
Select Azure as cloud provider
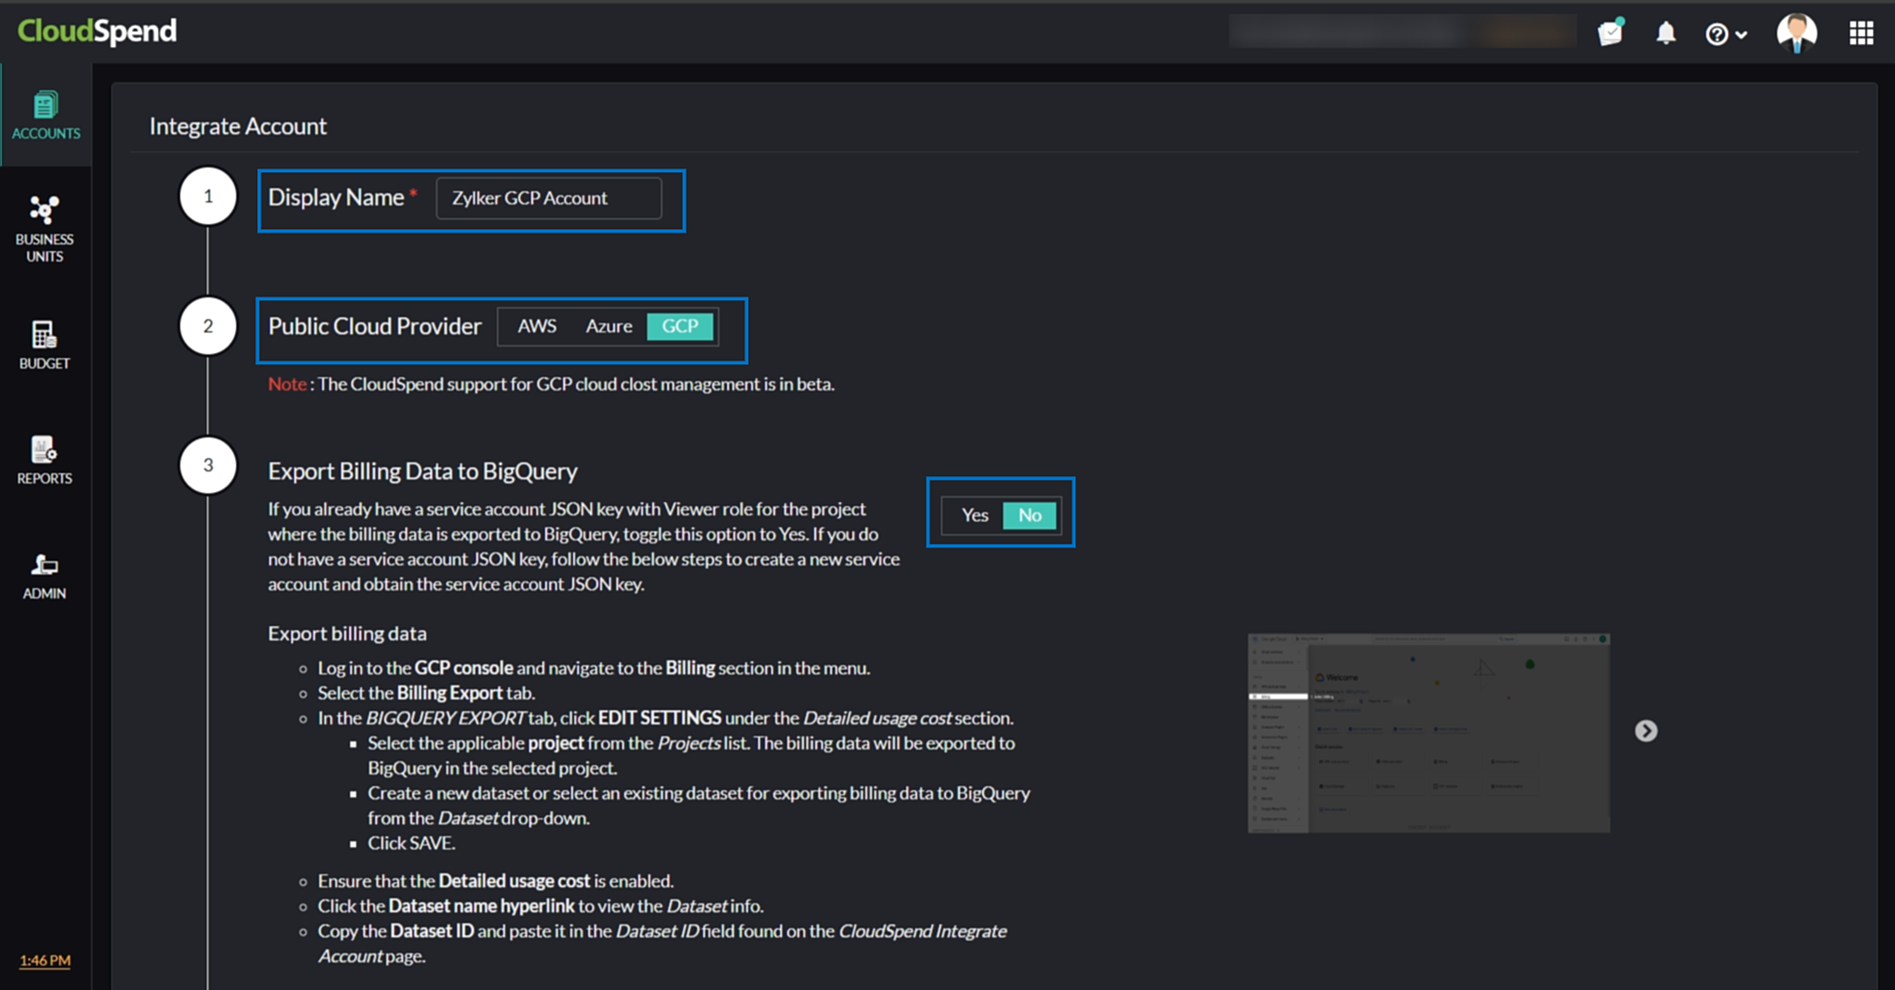pyautogui.click(x=609, y=326)
